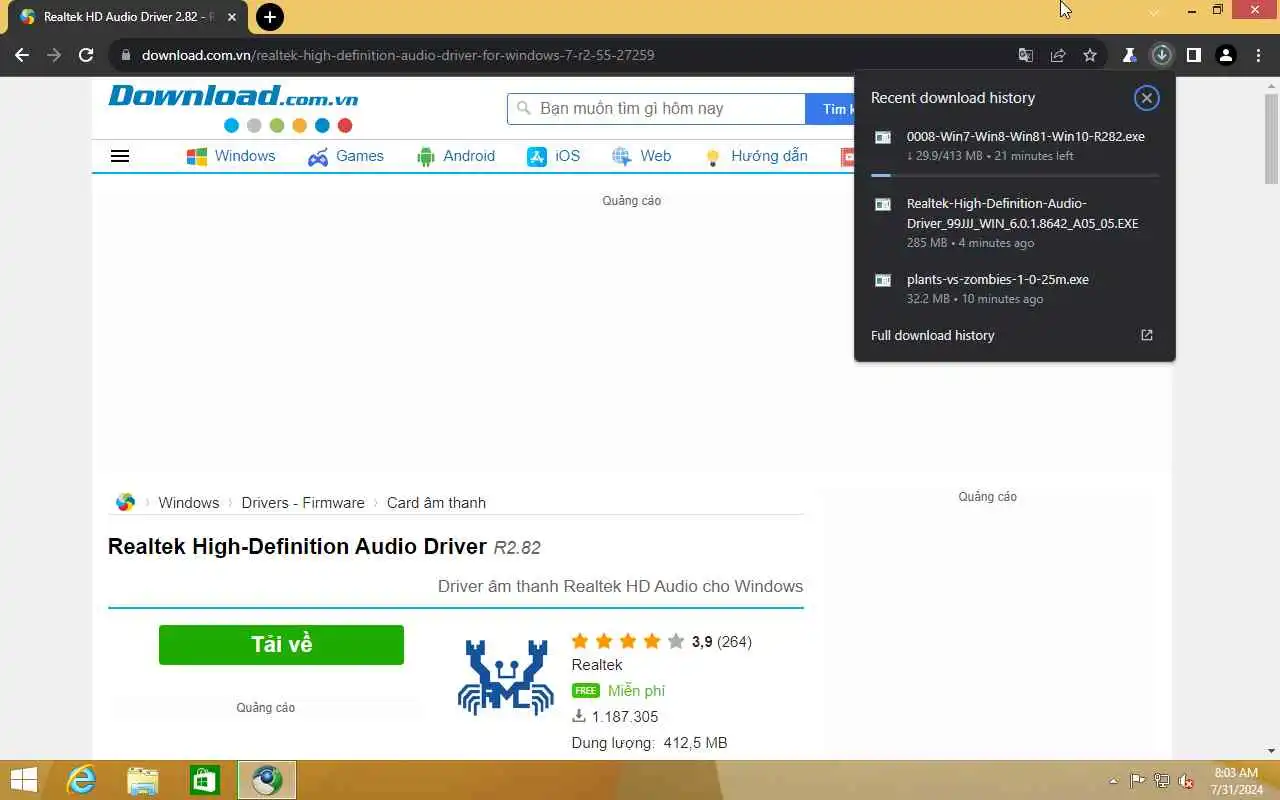Bookmark this page with the star

(x=1090, y=55)
